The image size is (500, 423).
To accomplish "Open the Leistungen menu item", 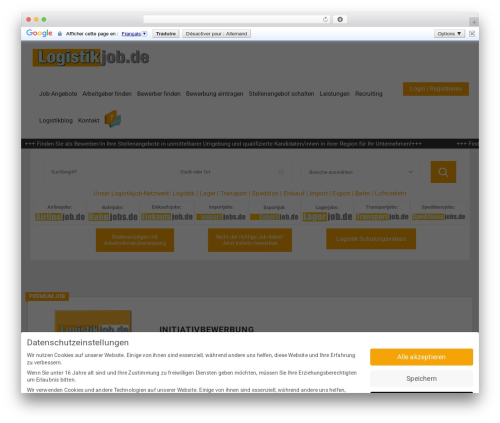I will tap(335, 94).
